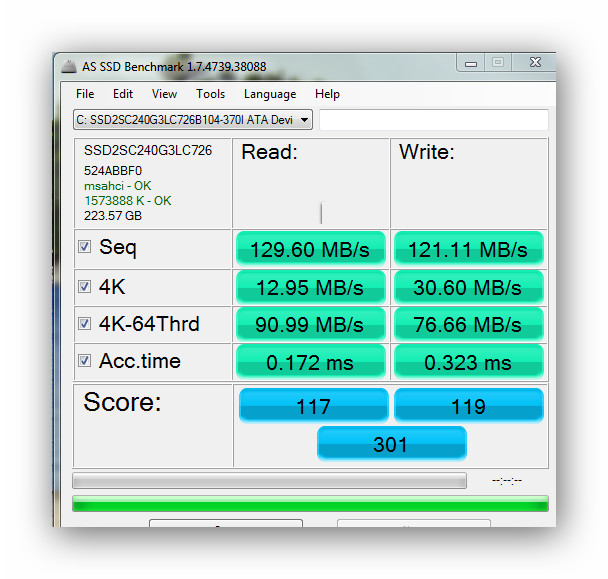Image resolution: width=608 pixels, height=579 pixels.
Task: Click the AS SSD Benchmark title bar icon
Action: (x=69, y=67)
